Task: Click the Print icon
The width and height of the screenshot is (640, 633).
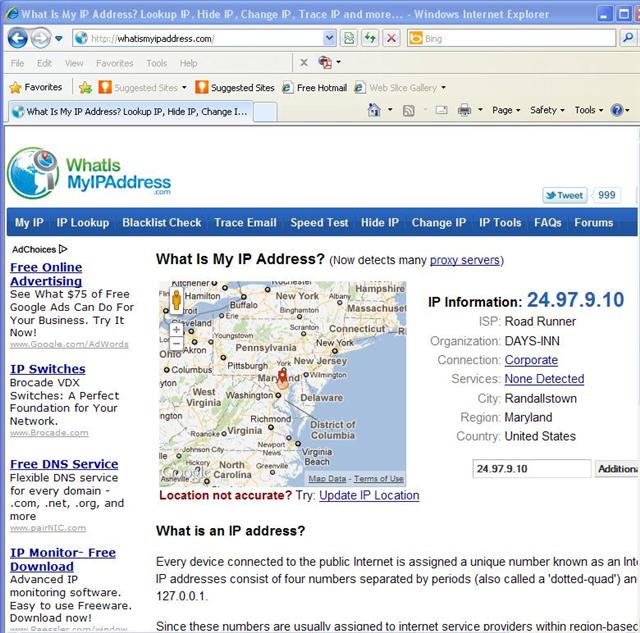Action: tap(464, 110)
